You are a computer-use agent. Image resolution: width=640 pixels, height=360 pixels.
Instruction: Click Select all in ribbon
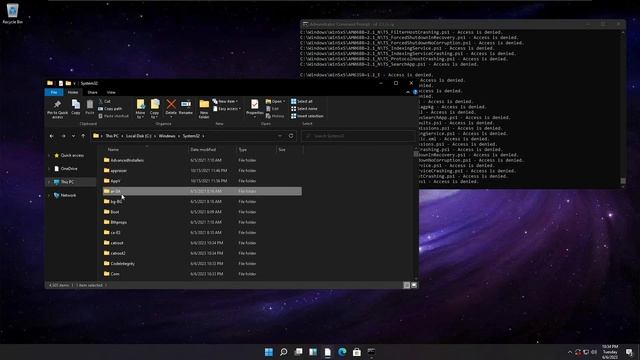coord(302,101)
